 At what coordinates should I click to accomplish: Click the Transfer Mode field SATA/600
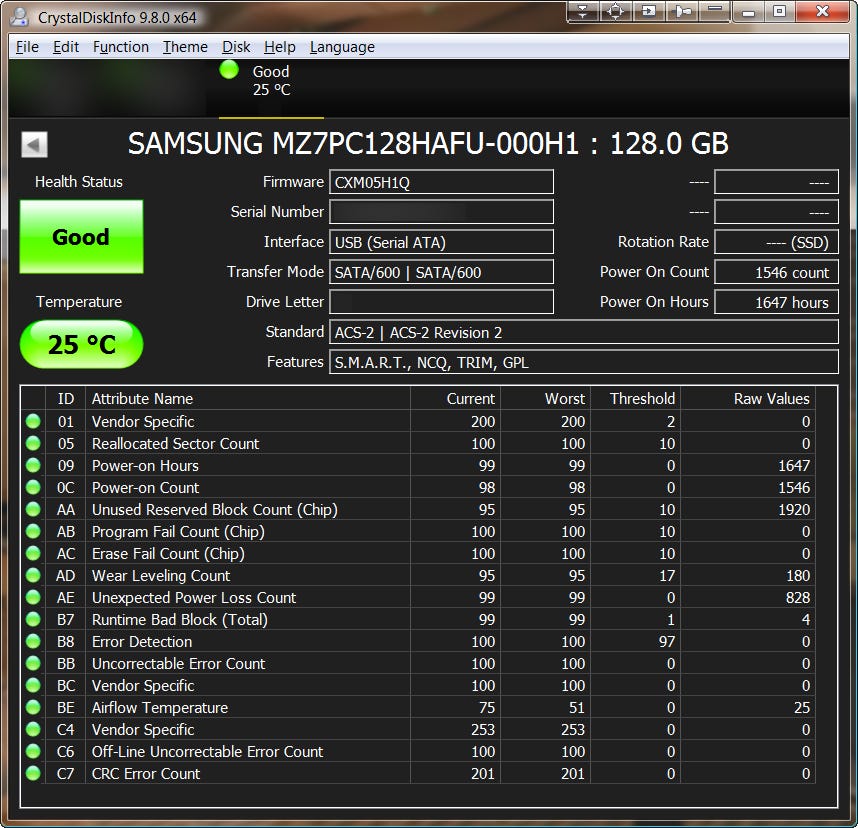pyautogui.click(x=441, y=272)
